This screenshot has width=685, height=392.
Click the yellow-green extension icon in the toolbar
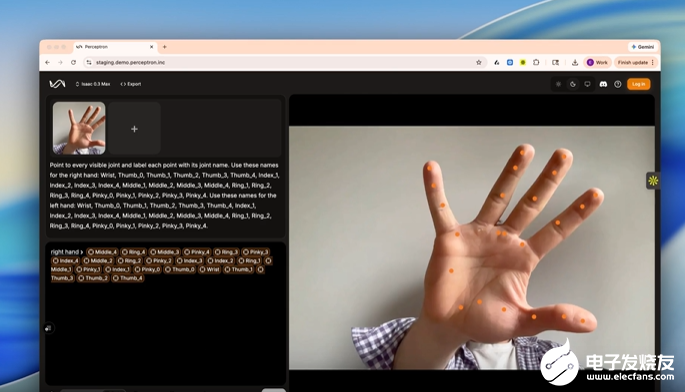(523, 62)
